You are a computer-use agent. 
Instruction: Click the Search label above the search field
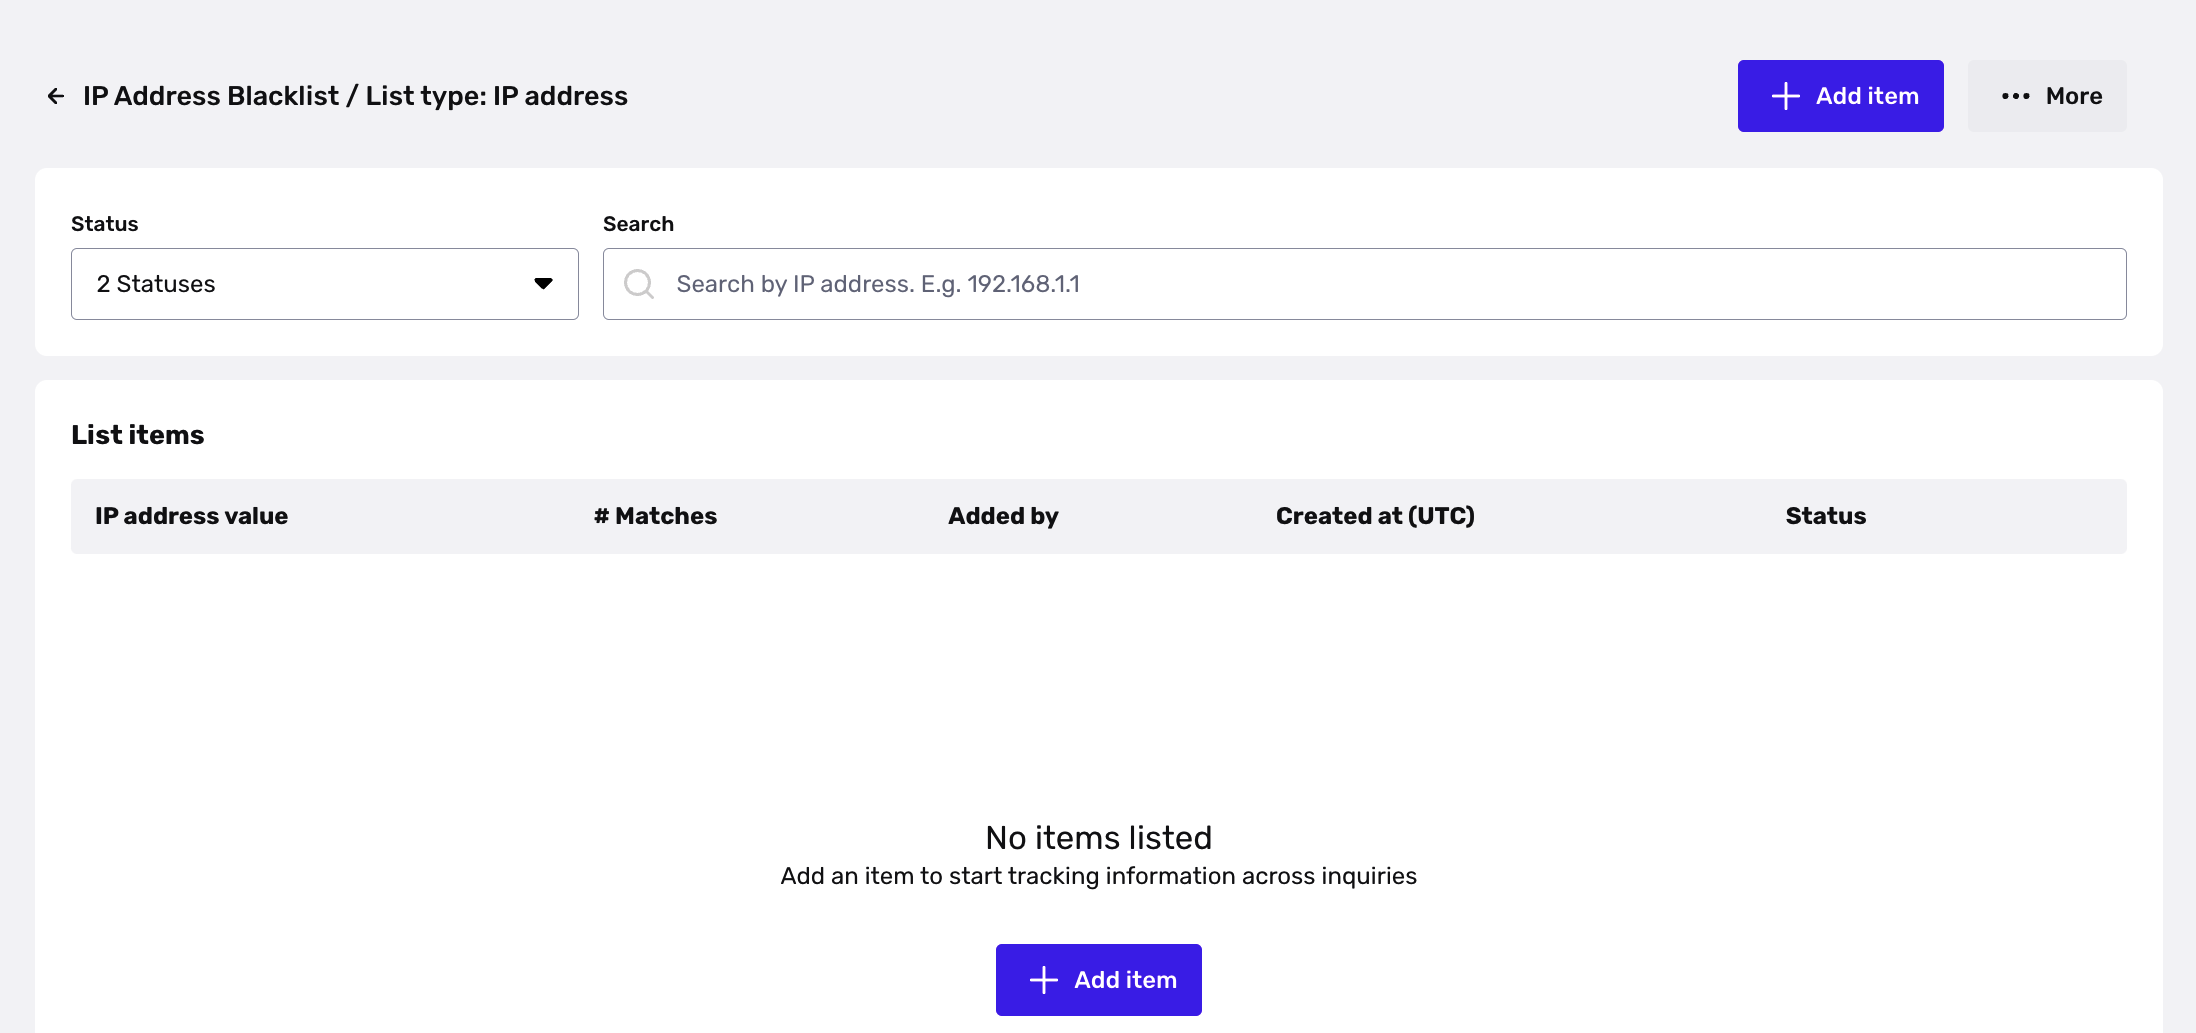[x=638, y=224]
